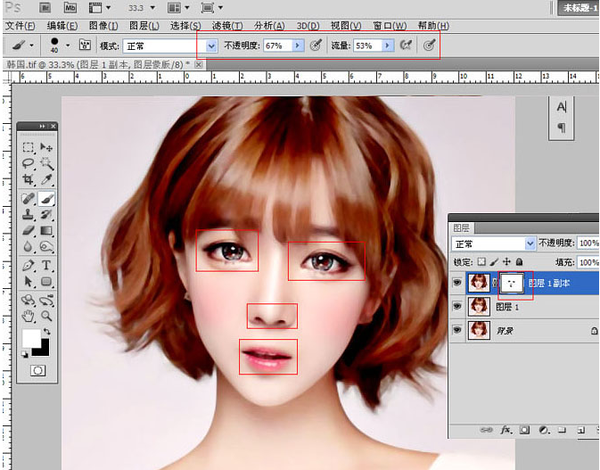The height and width of the screenshot is (470, 600).
Task: Toggle visibility of the 背景 layer
Action: point(458,329)
